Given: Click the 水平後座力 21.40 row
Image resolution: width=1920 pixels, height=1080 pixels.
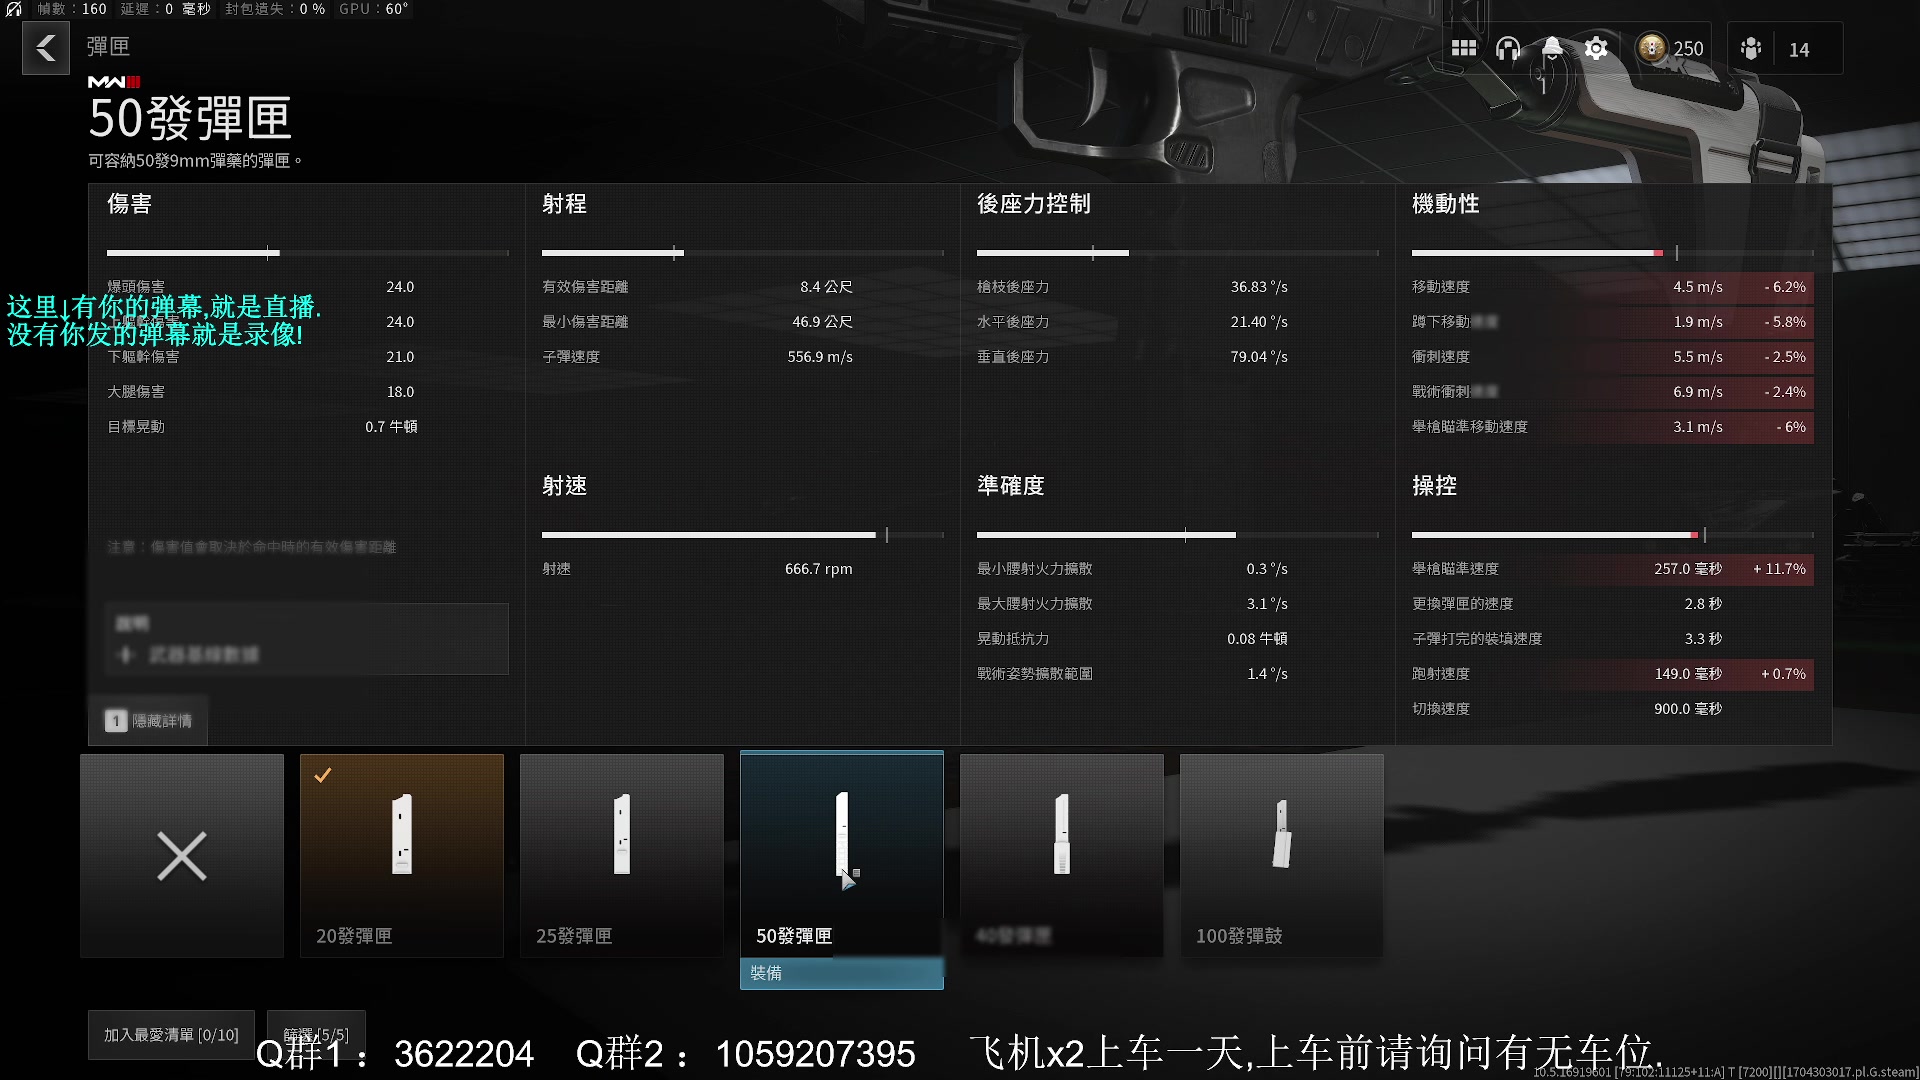Looking at the screenshot, I should pyautogui.click(x=1133, y=322).
